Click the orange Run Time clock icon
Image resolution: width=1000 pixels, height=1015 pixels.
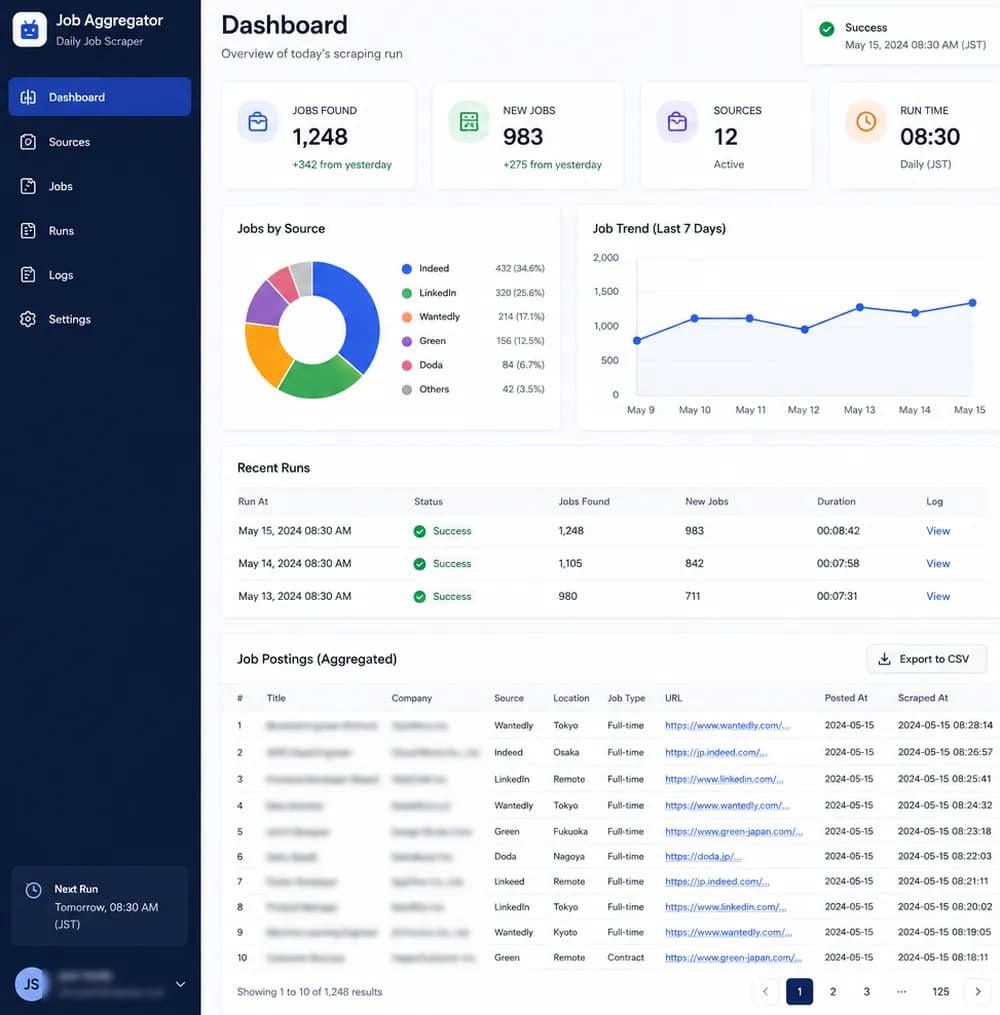[x=866, y=121]
